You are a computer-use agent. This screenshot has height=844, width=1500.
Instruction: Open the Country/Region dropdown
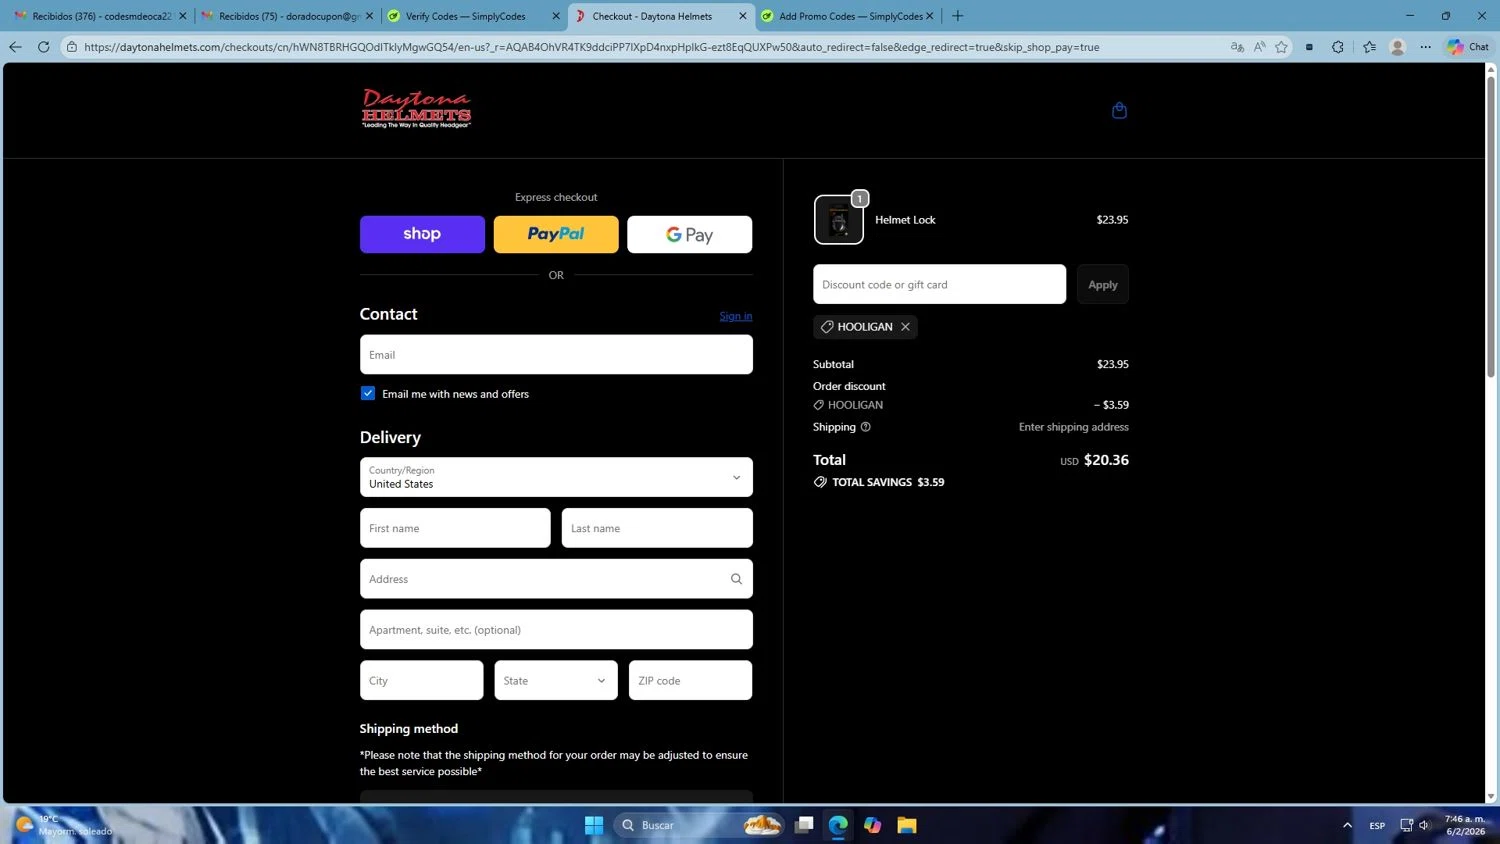556,477
